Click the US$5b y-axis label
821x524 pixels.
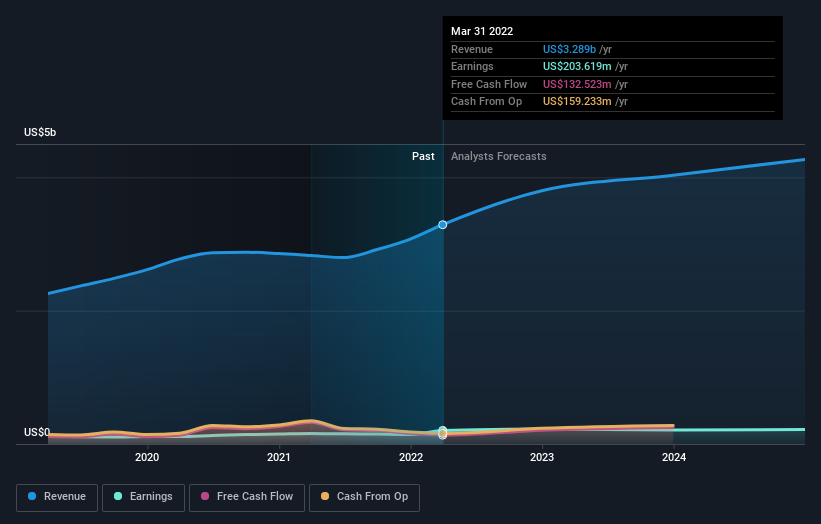tap(40, 132)
